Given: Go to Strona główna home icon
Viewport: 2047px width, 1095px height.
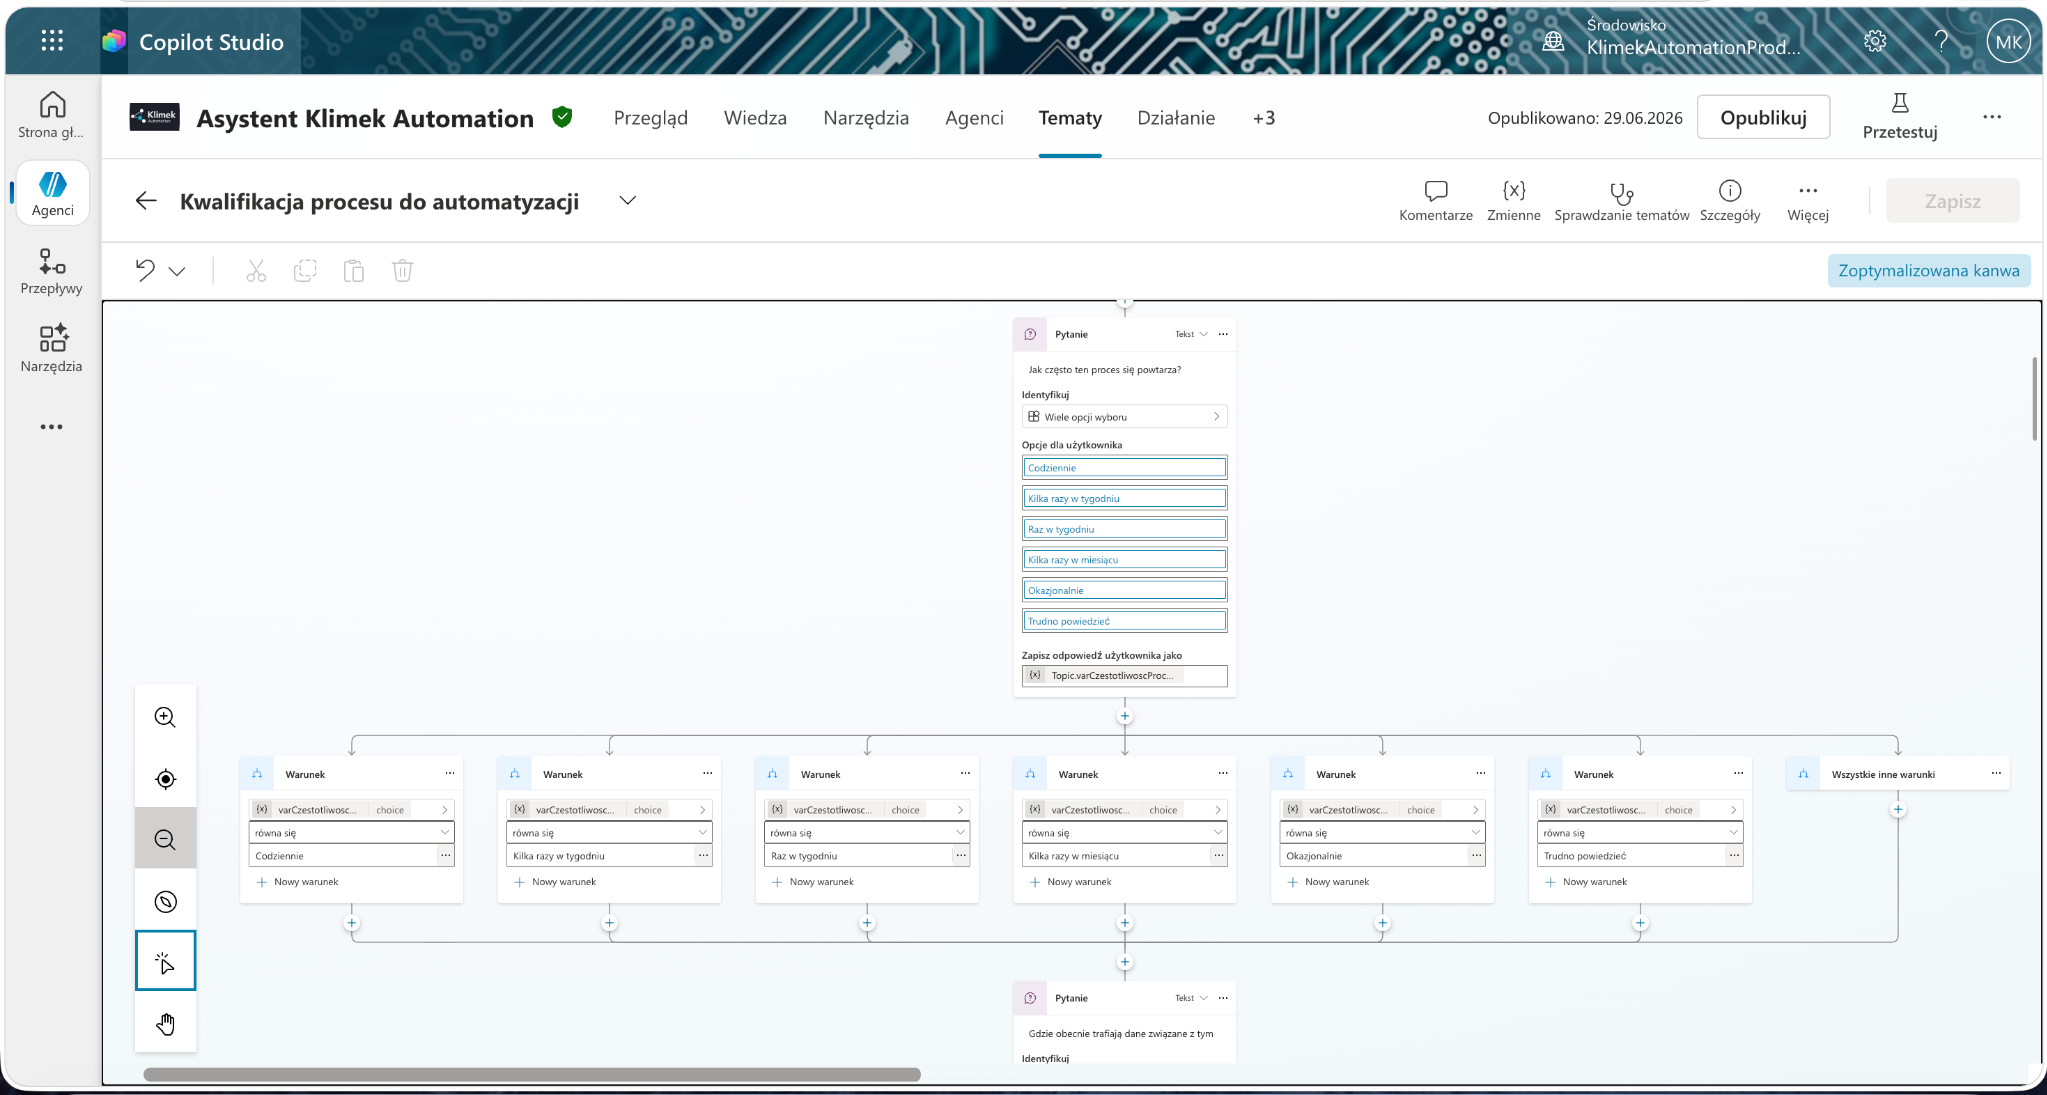Looking at the screenshot, I should coord(52,116).
